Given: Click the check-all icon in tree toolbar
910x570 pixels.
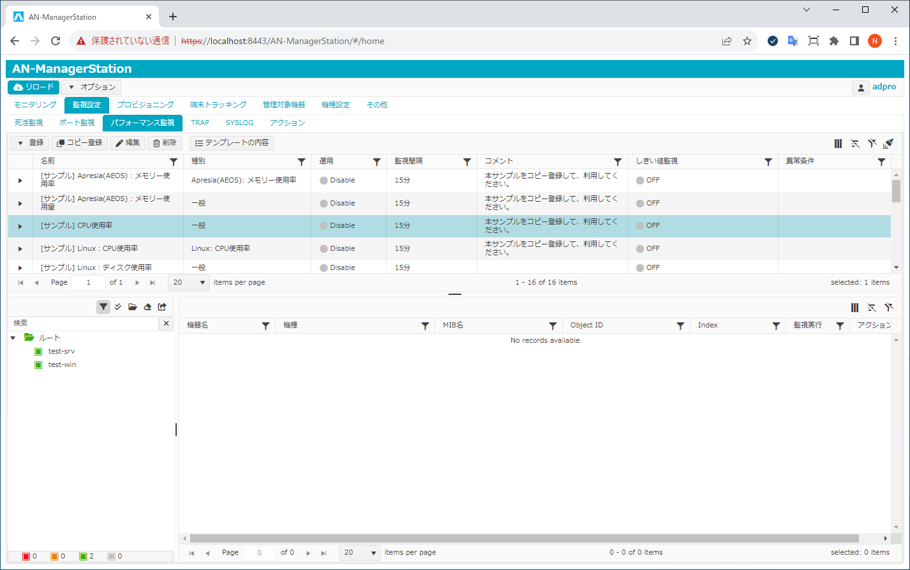Looking at the screenshot, I should [x=118, y=306].
